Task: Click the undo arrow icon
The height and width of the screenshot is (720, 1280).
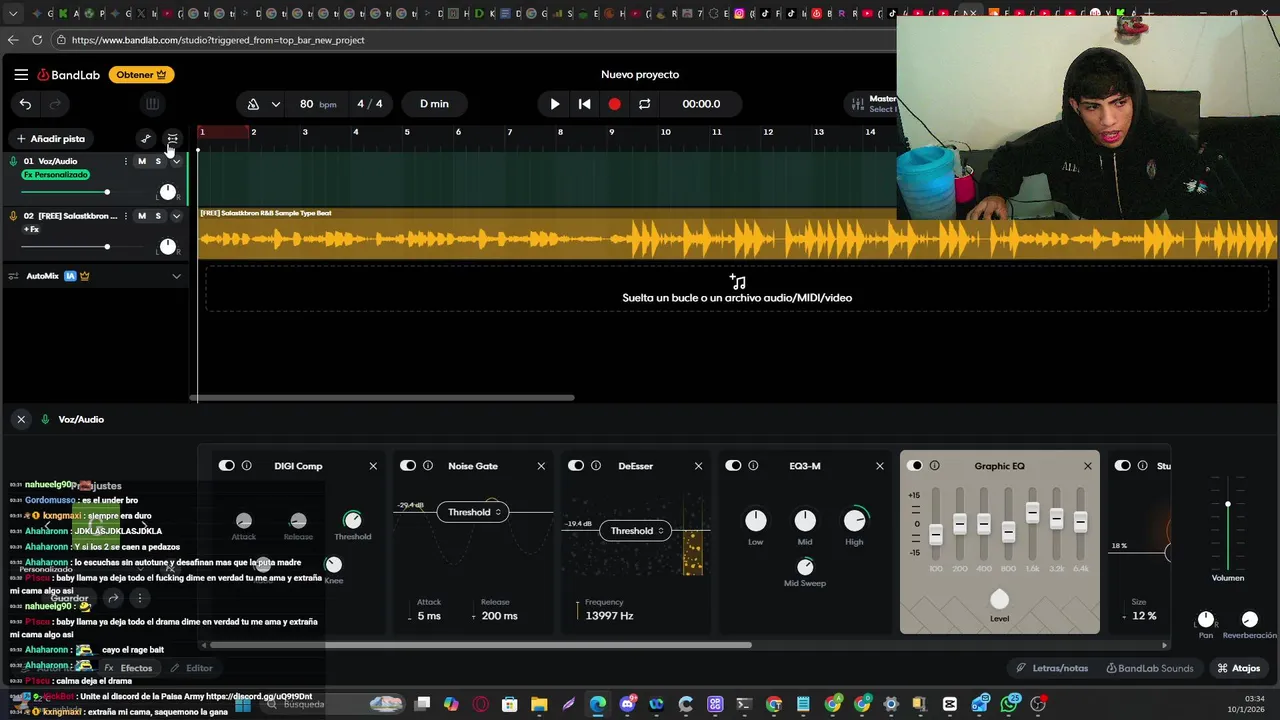Action: coord(25,104)
